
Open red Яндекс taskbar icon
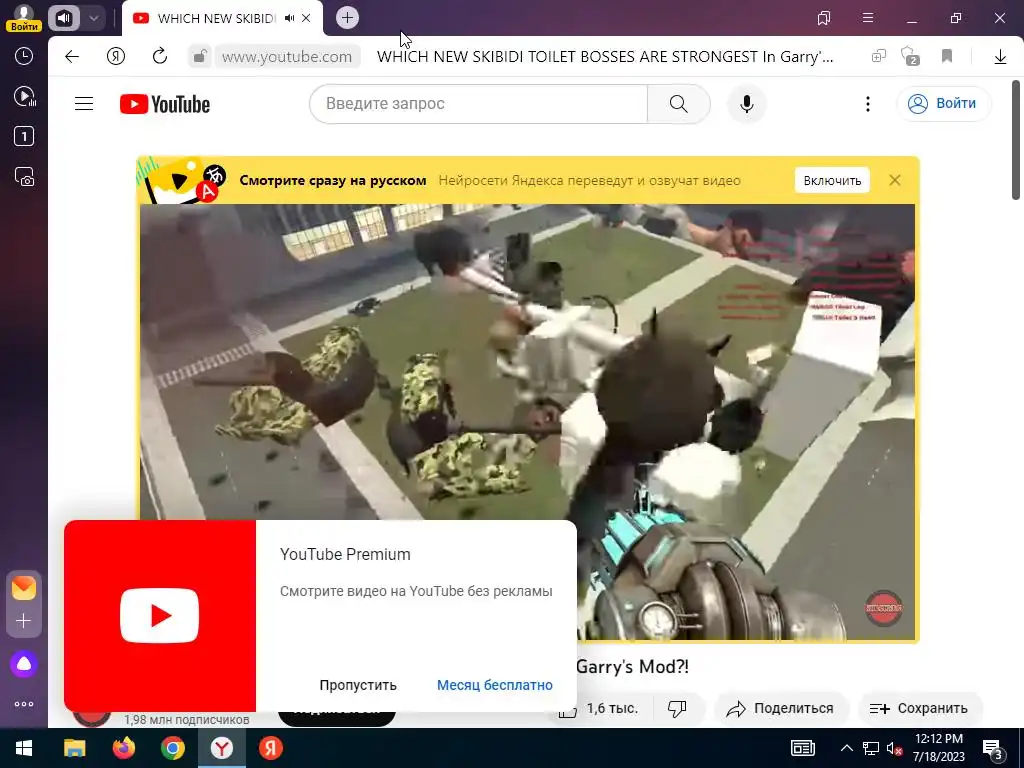270,748
